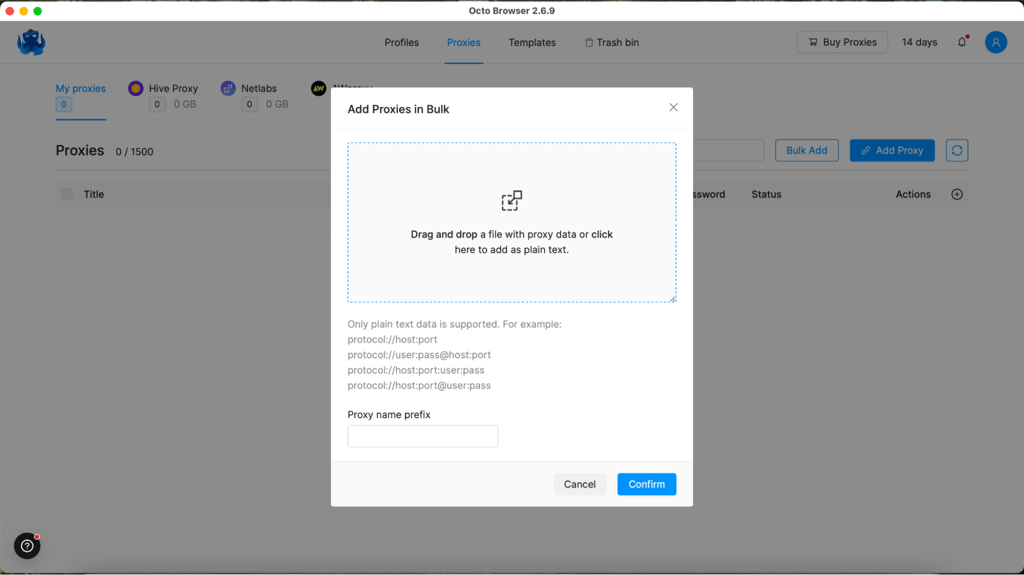Toggle the select-all checkbox beside Title

click(x=67, y=194)
